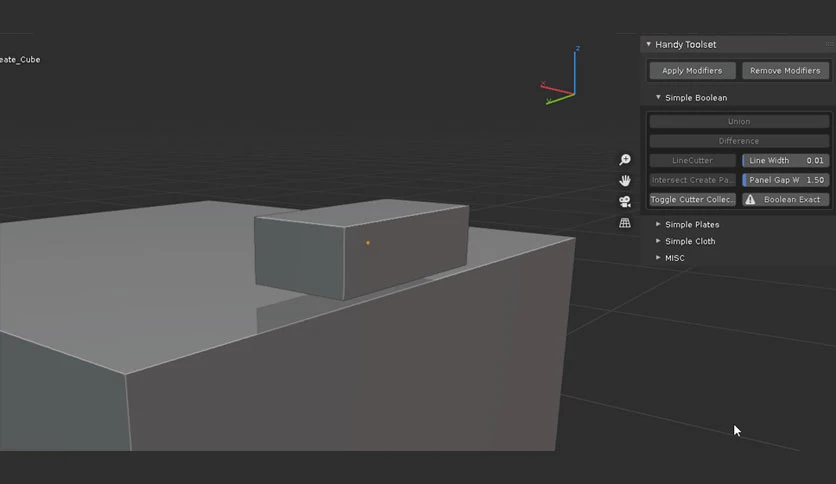Select the pan hand viewport icon
This screenshot has width=836, height=484.
click(x=624, y=180)
